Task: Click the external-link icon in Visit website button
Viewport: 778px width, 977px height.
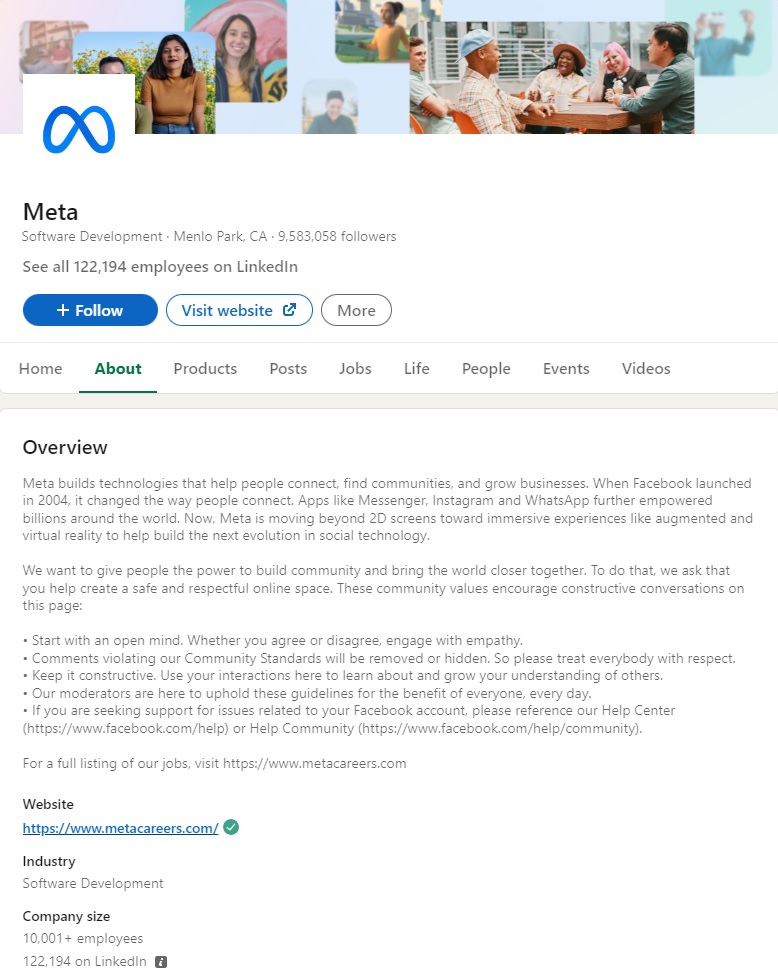Action: [x=288, y=310]
